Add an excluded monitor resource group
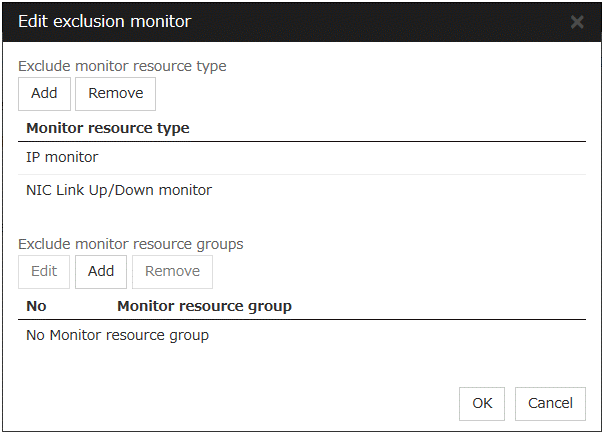604x434 pixels. pos(101,271)
